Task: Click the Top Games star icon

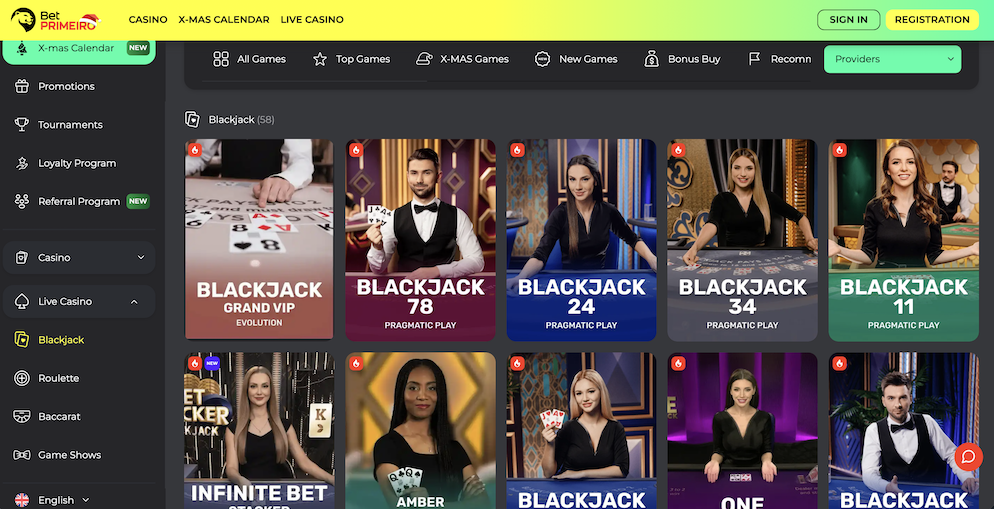Action: pos(320,59)
